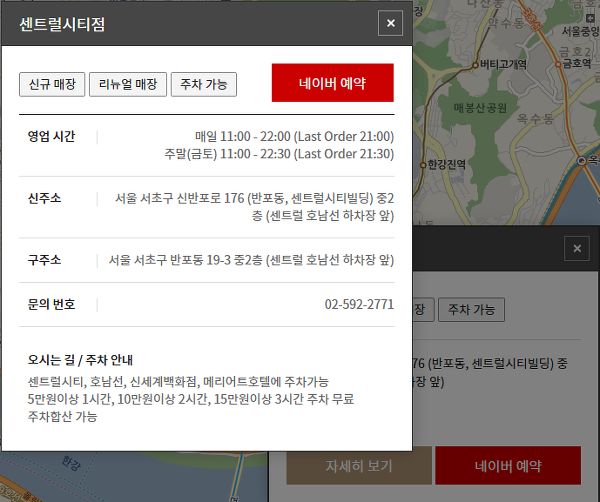
Task: Click the 오시는 길 / 주차 안내 heading
Action: click(80, 360)
